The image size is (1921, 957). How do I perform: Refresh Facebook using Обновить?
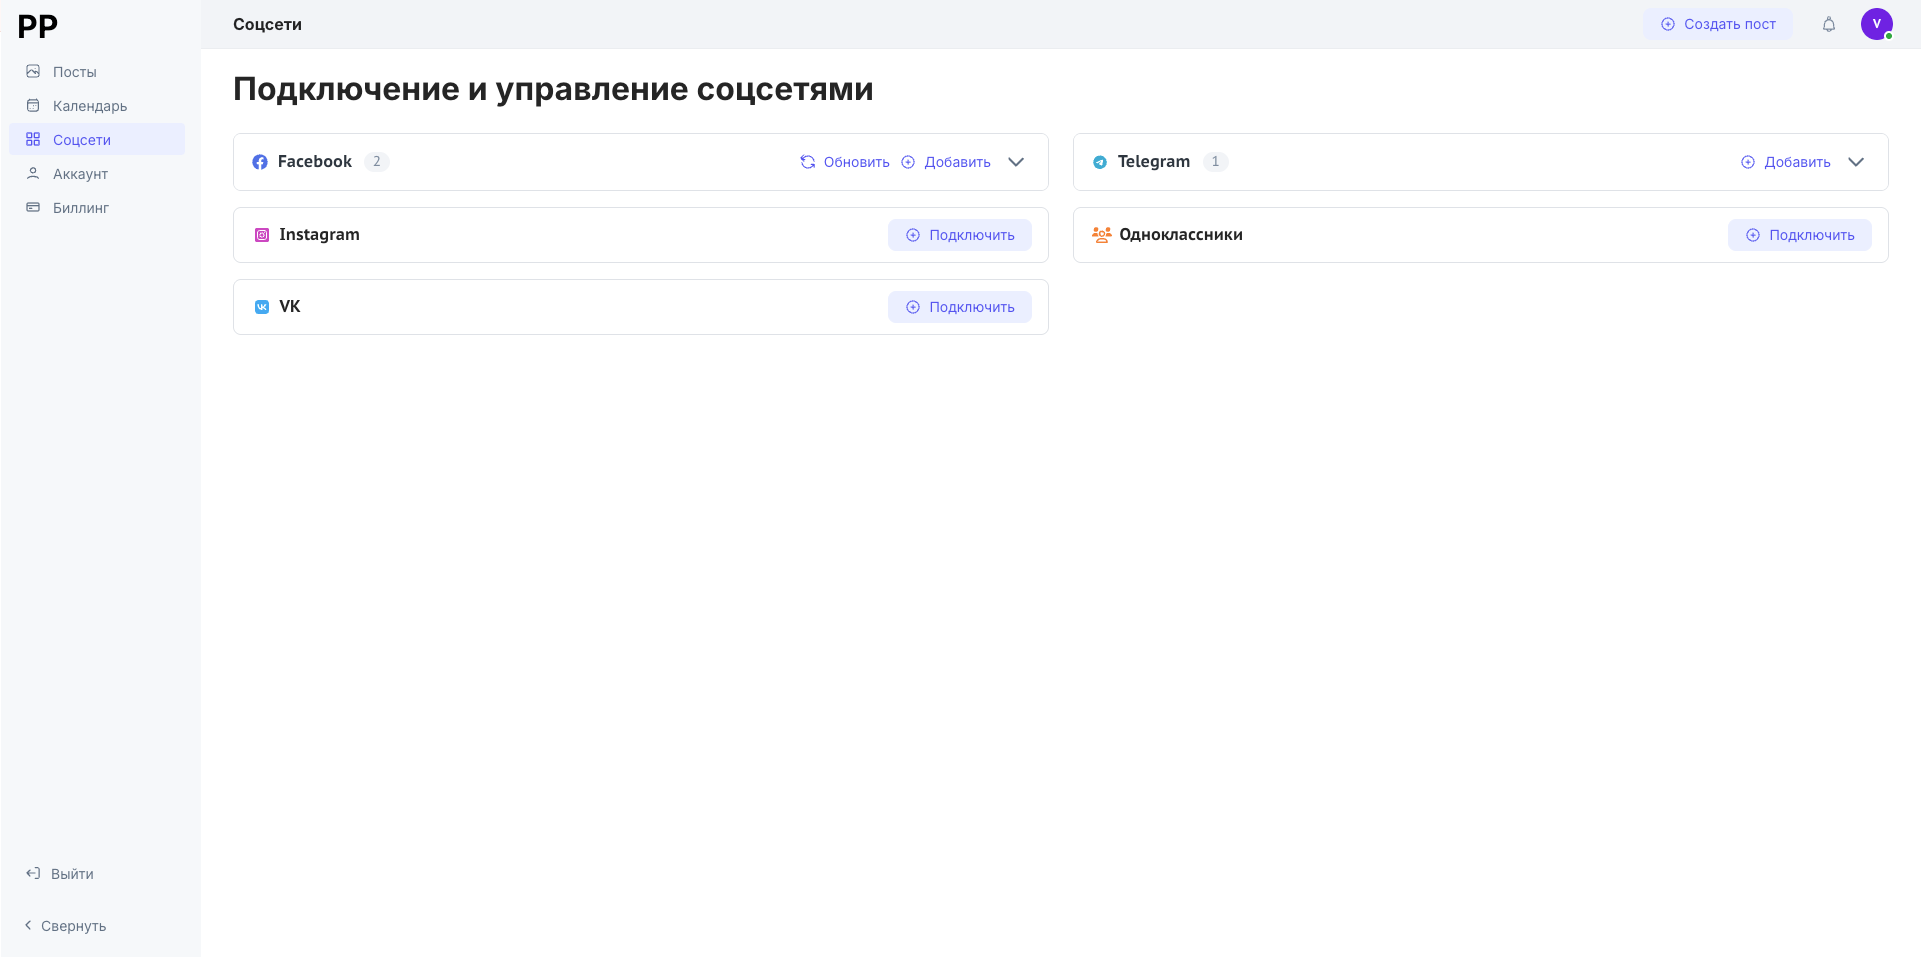[x=845, y=162]
